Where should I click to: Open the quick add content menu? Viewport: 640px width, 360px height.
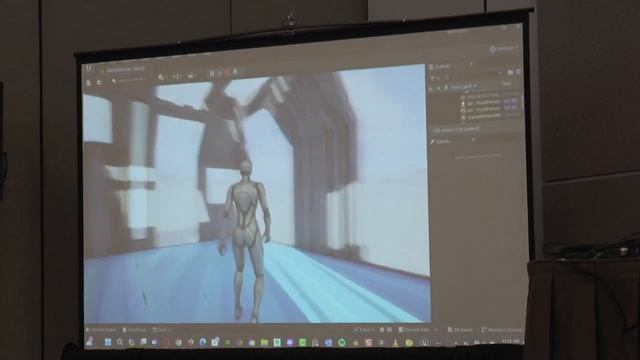(163, 77)
